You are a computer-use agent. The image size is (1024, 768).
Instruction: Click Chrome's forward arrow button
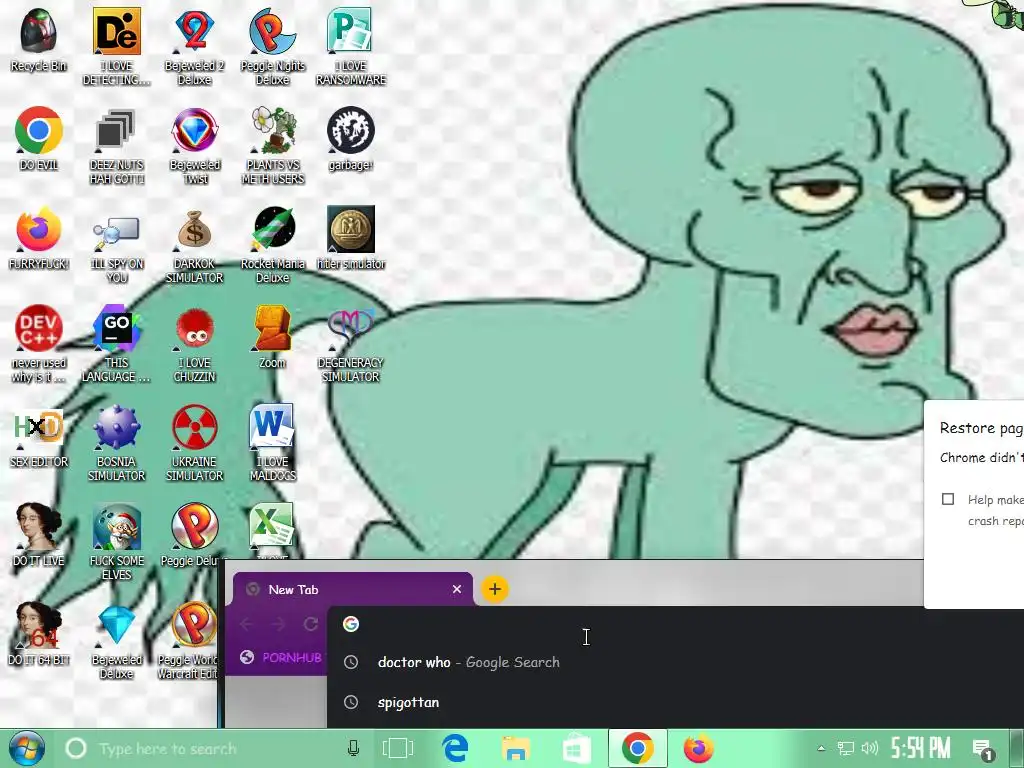pos(279,624)
